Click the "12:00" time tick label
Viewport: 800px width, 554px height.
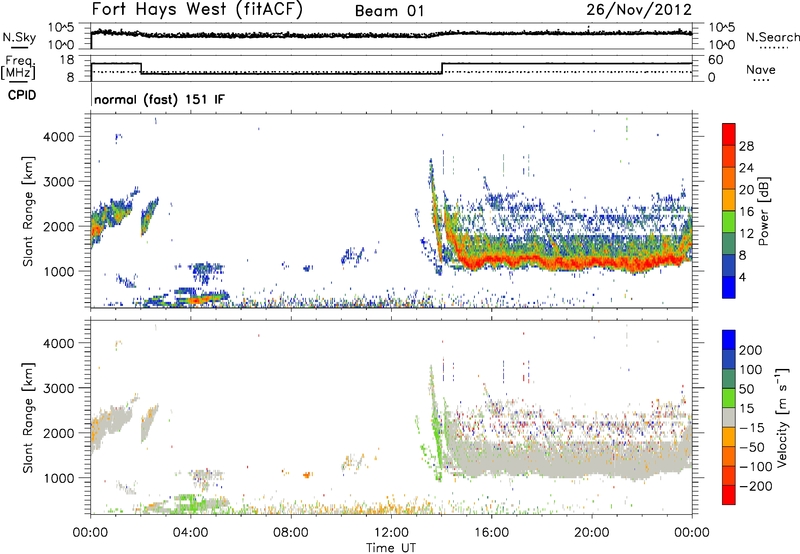[x=391, y=533]
